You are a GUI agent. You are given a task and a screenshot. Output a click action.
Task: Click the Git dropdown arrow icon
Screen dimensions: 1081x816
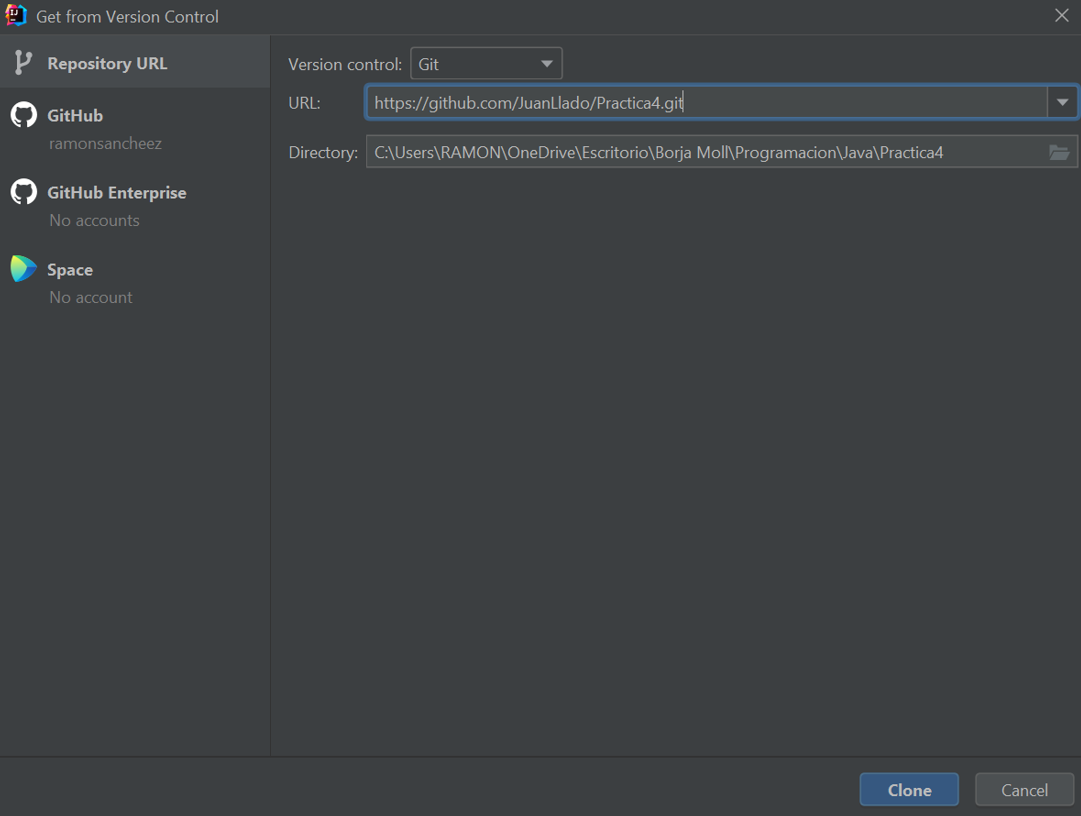tap(546, 62)
